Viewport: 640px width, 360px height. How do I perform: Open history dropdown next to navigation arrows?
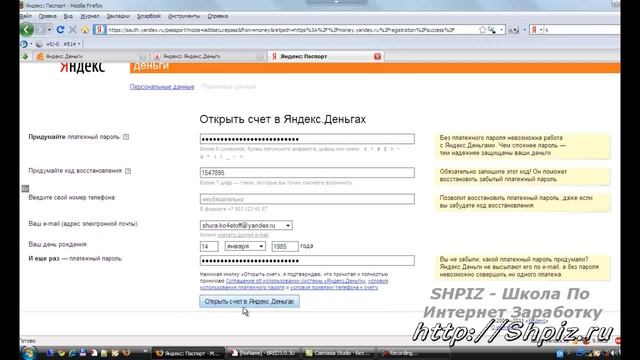tap(49, 30)
